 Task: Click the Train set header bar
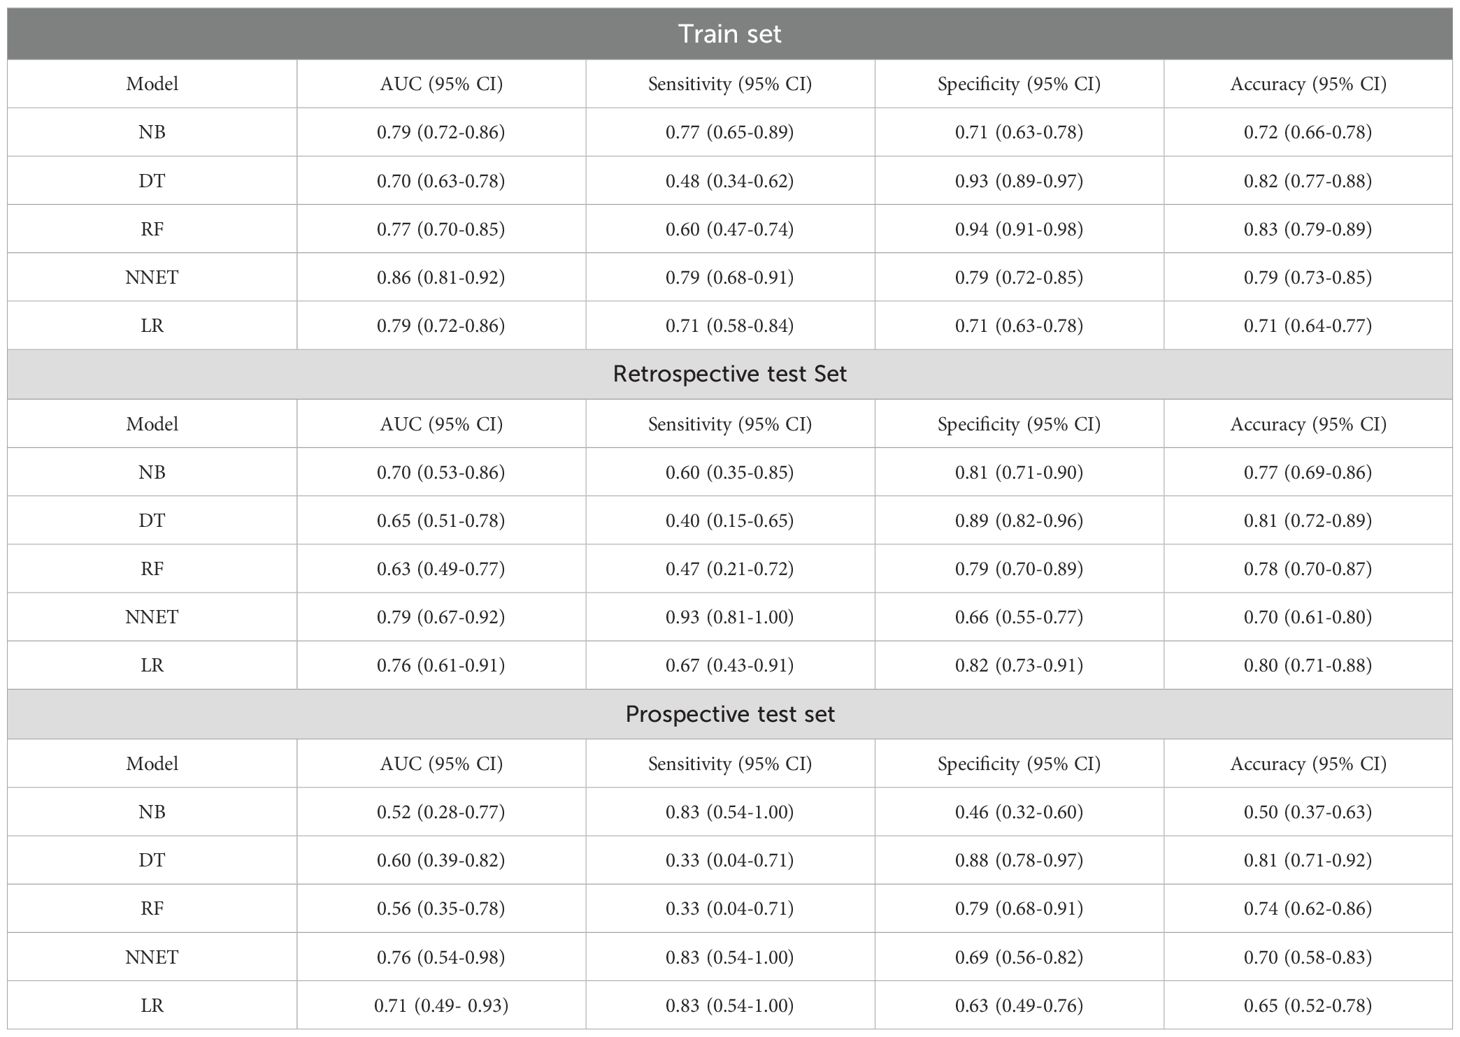pyautogui.click(x=729, y=34)
